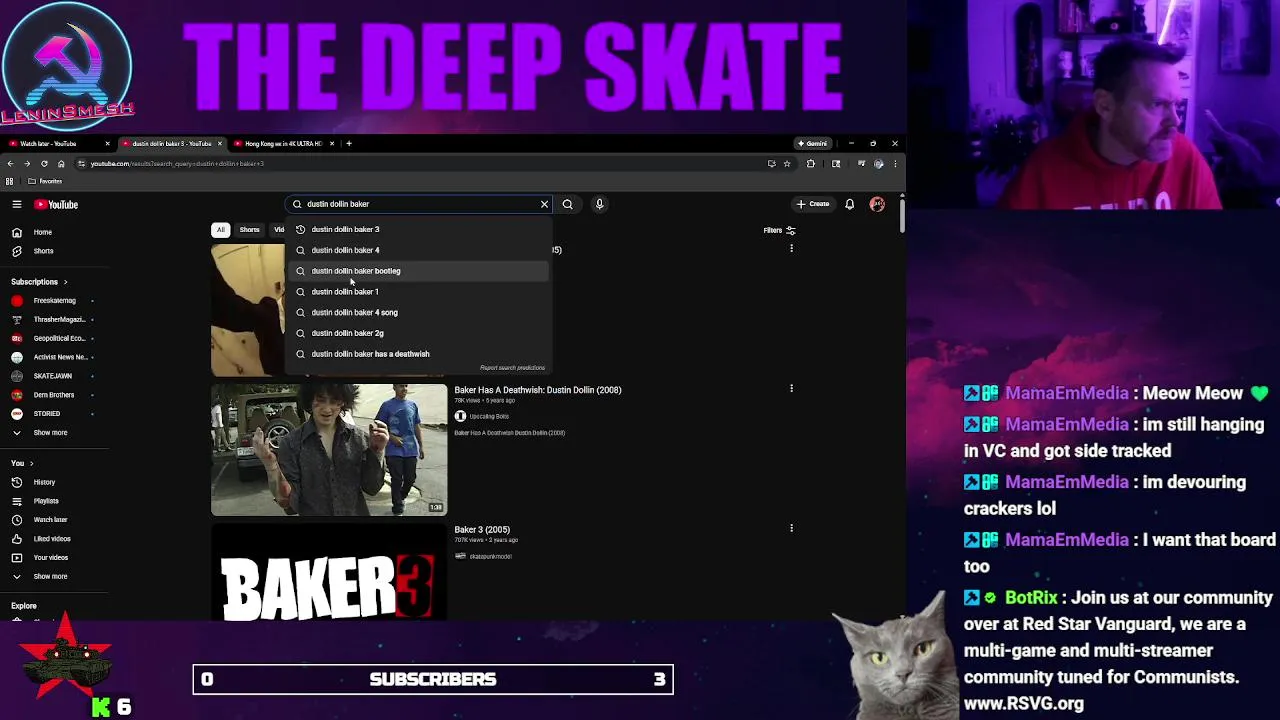Open the browser three-dot menu

tap(895, 164)
